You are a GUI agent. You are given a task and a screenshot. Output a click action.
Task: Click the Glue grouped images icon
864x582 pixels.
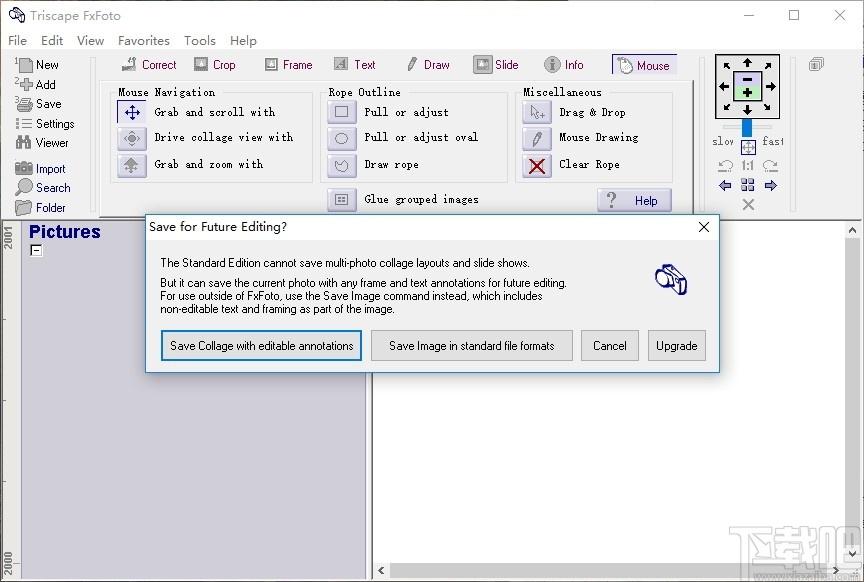(342, 200)
